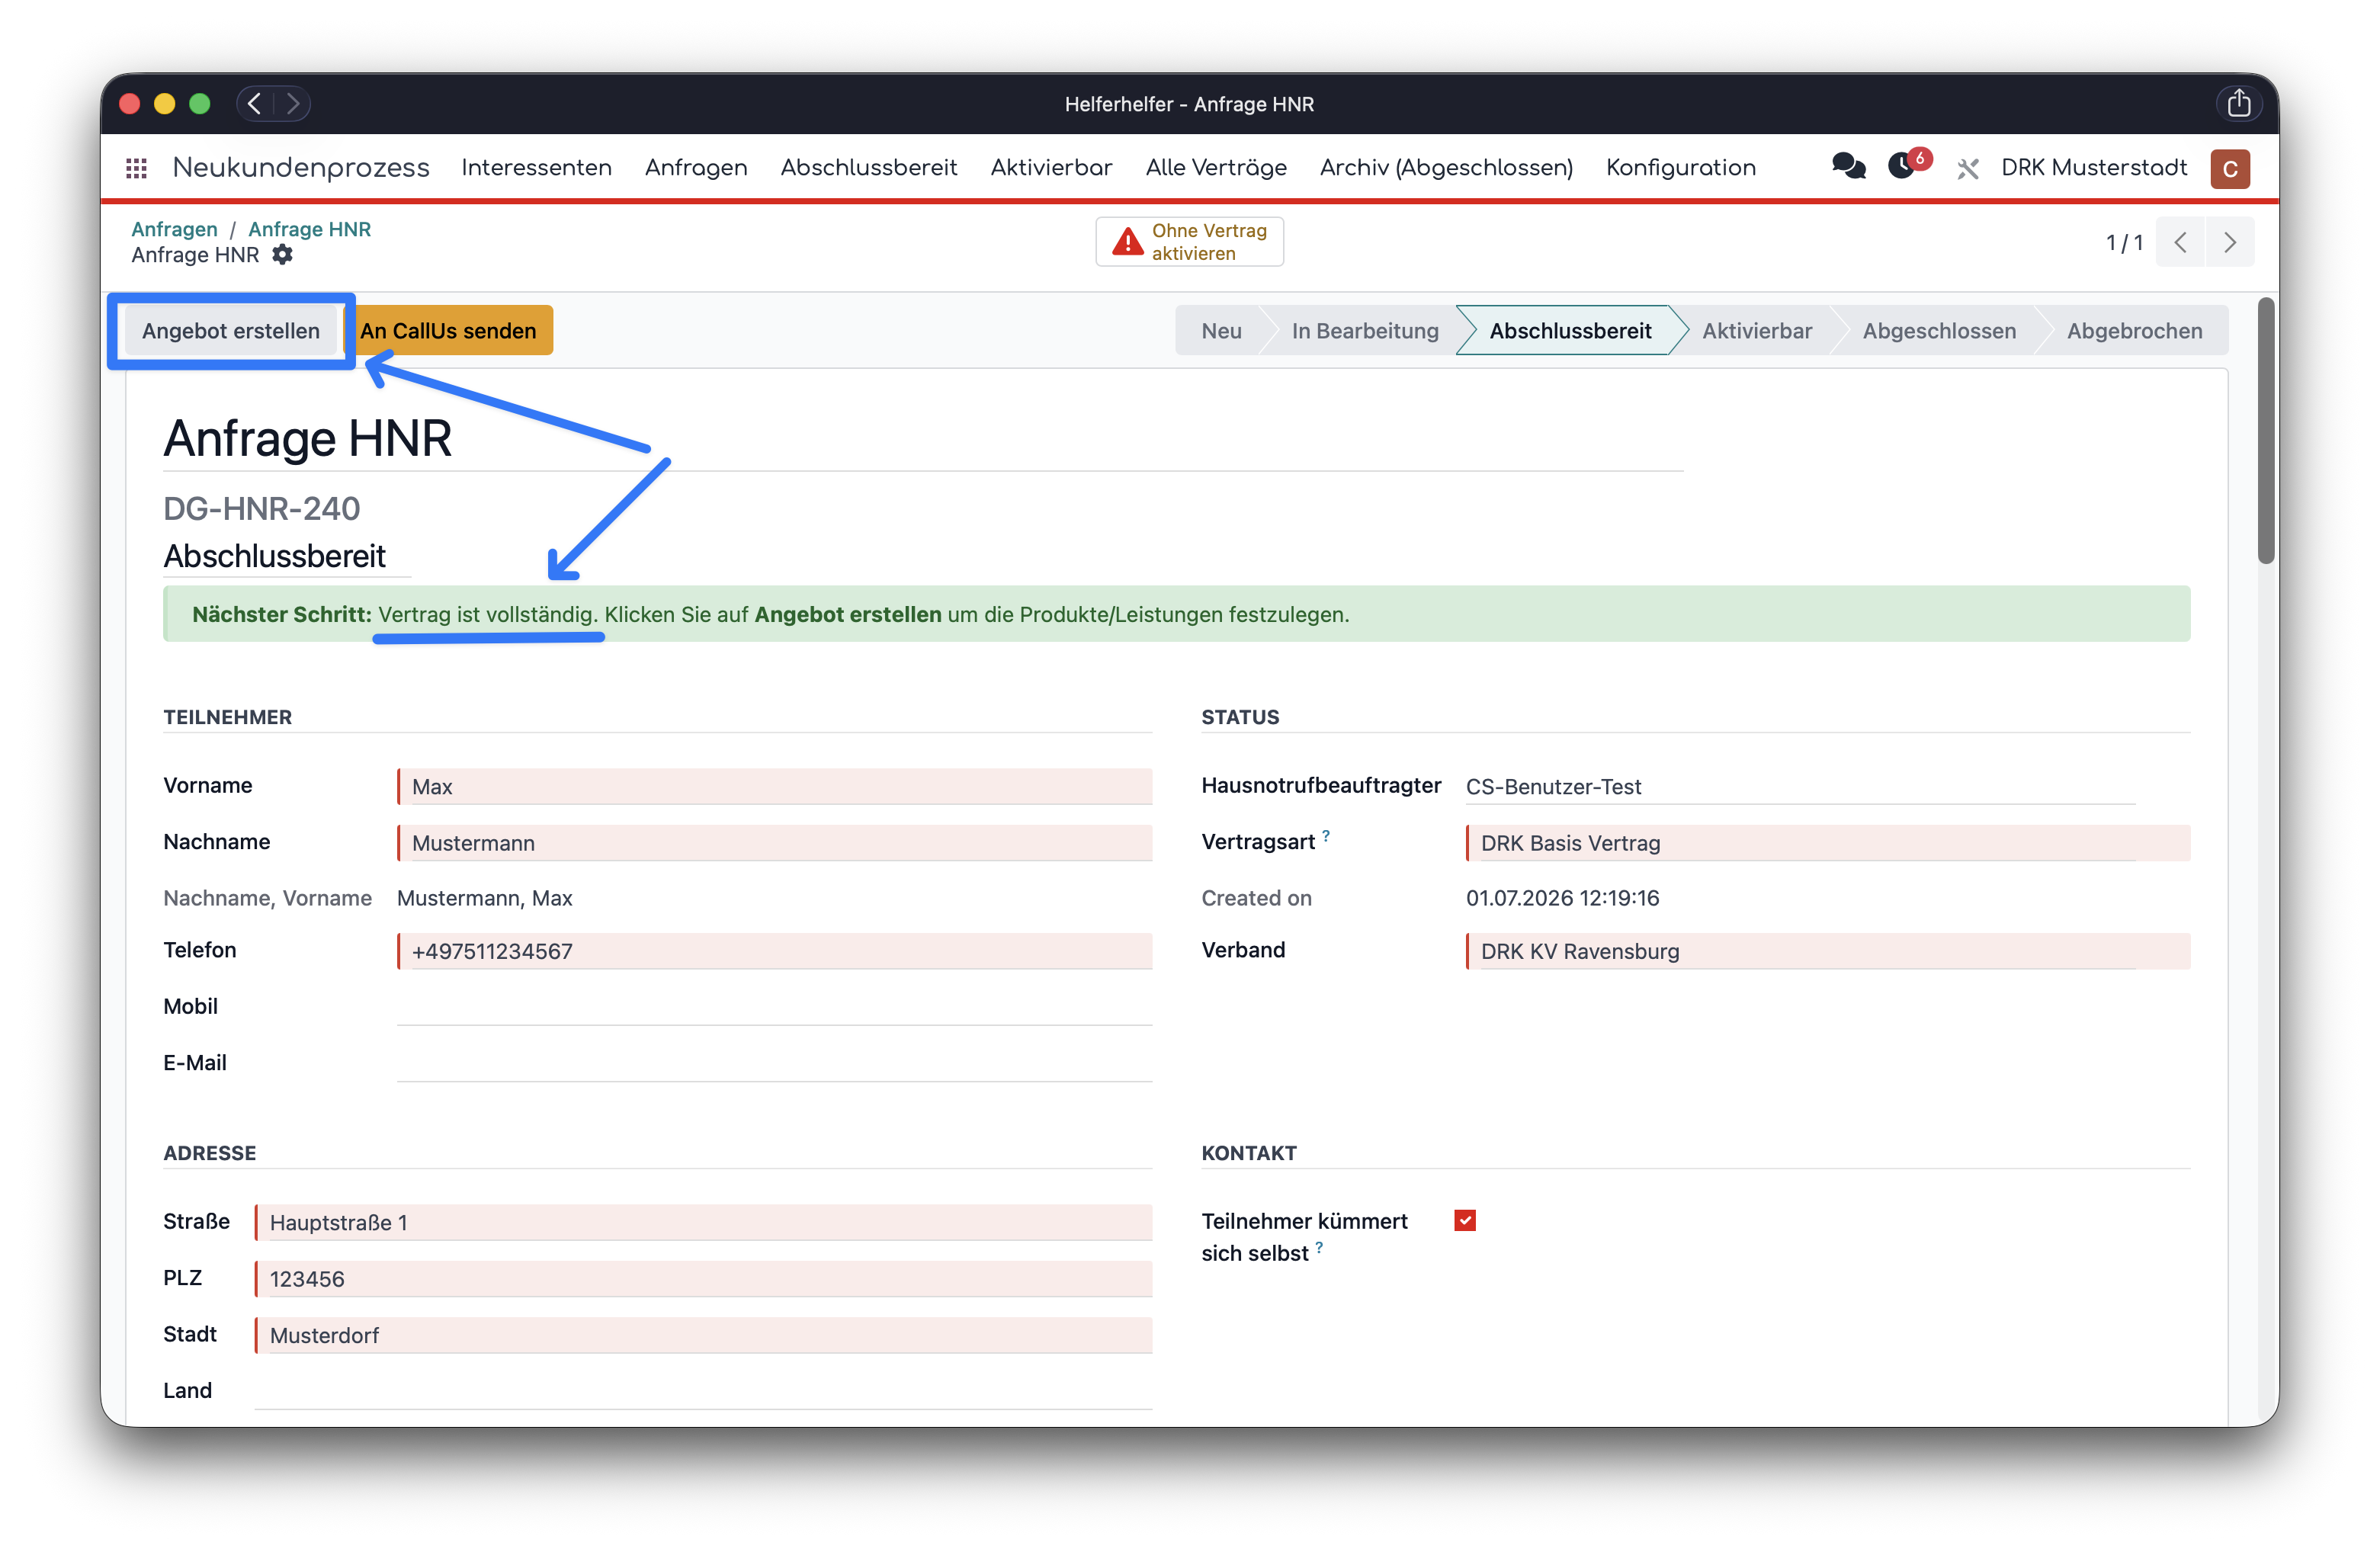The image size is (2380, 1555).
Task: Open the Abschlussbereit menu item
Action: coord(868,168)
